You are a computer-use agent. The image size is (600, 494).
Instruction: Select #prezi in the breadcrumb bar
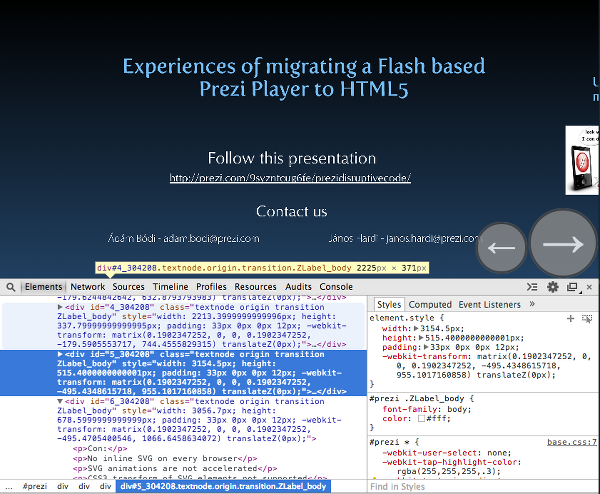point(34,486)
